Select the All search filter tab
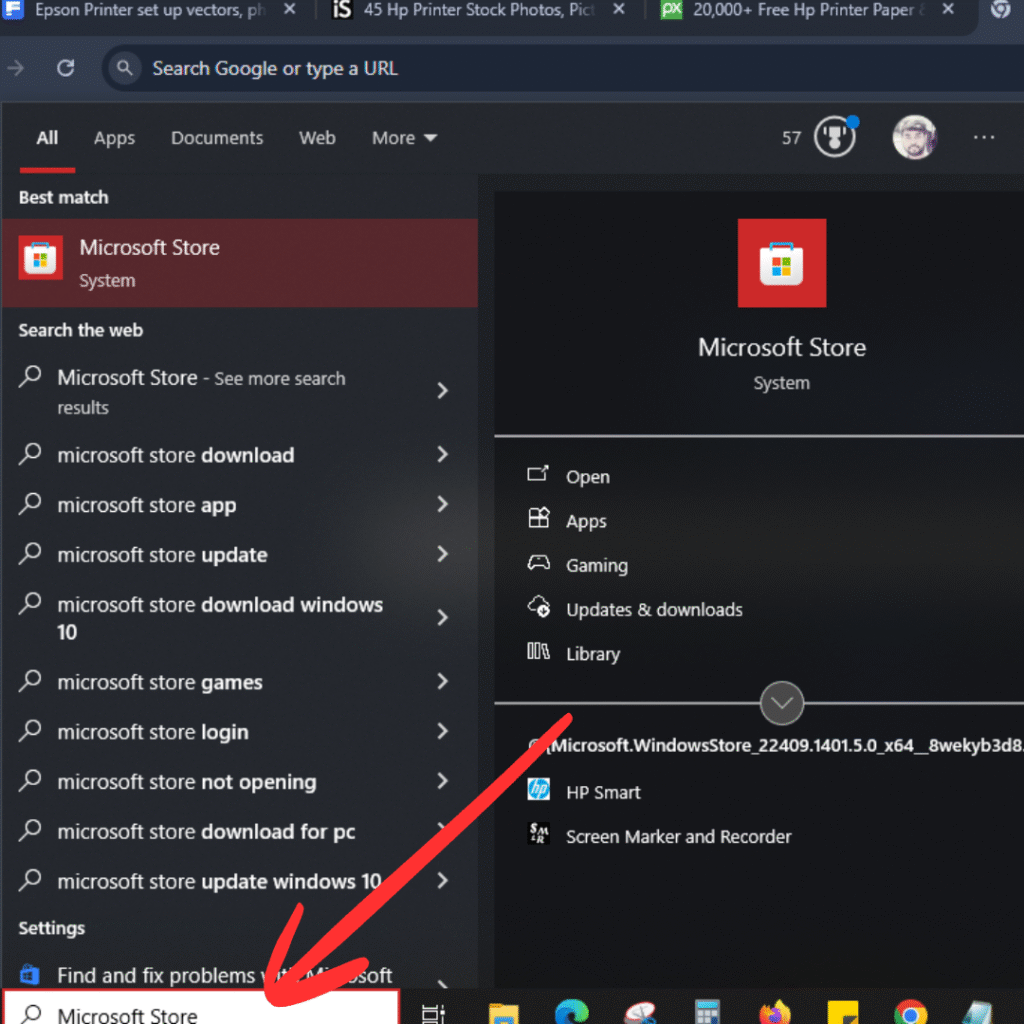Image resolution: width=1024 pixels, height=1024 pixels. pyautogui.click(x=47, y=138)
